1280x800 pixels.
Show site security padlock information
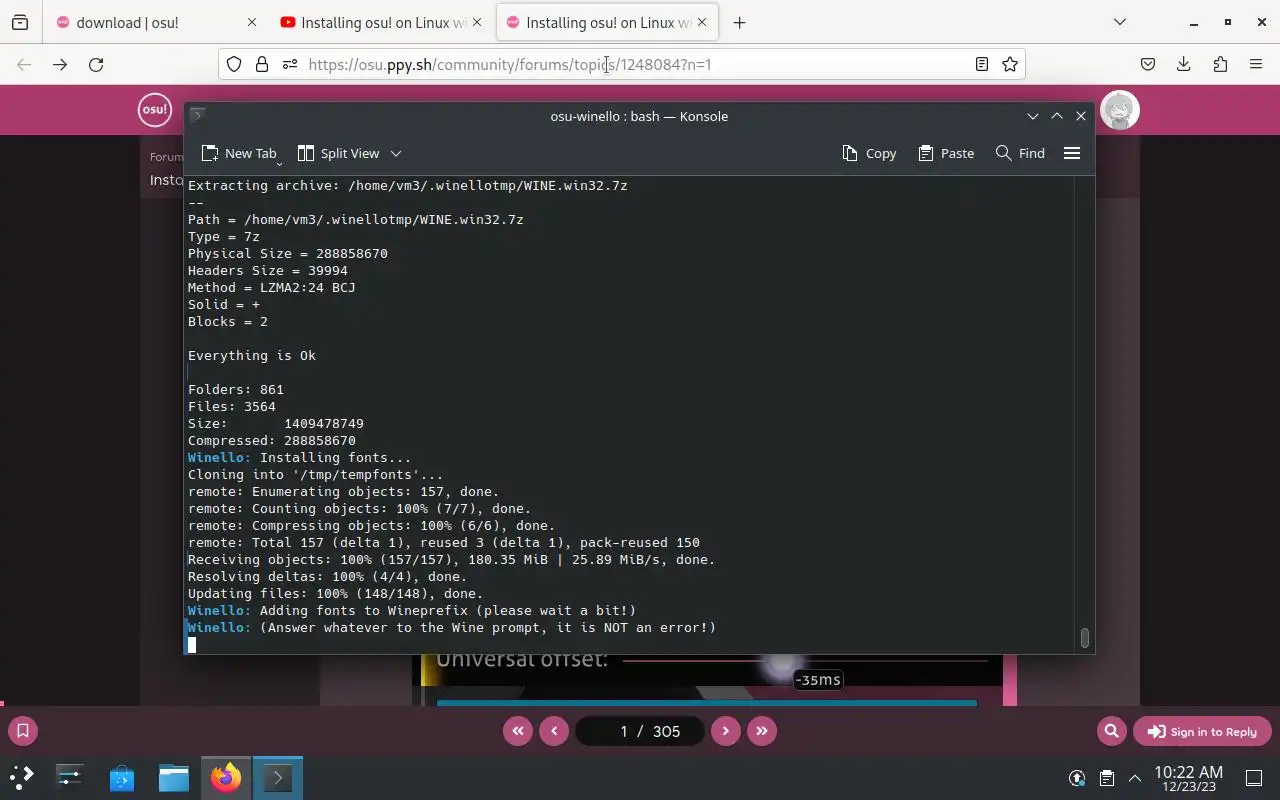(262, 64)
